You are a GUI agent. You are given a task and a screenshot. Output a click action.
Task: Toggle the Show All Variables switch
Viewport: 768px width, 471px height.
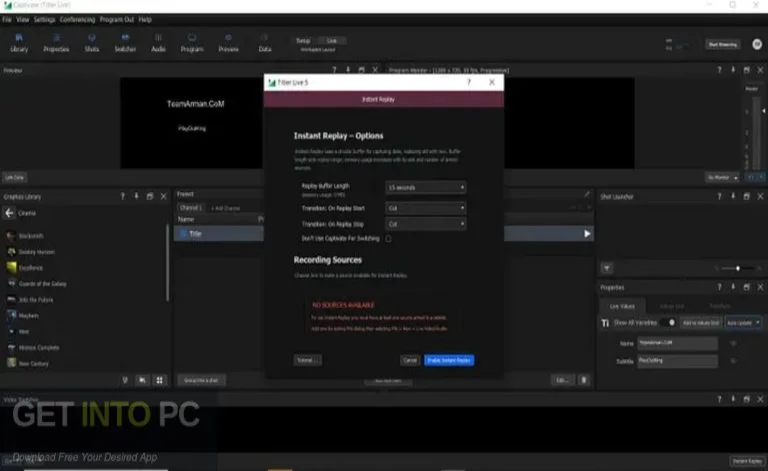point(668,323)
